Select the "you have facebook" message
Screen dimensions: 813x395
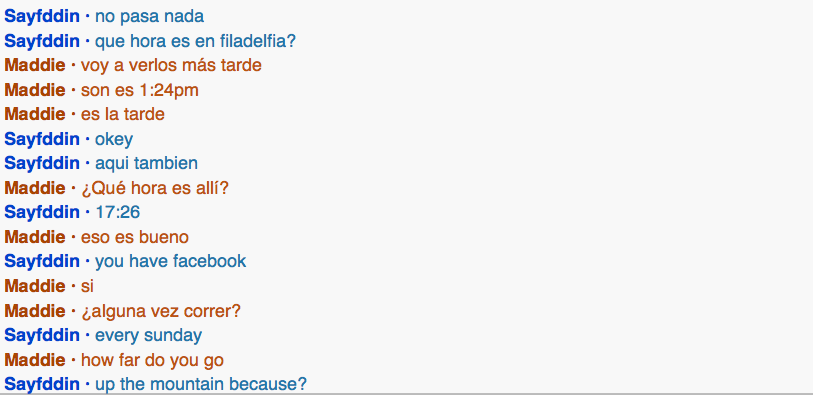(171, 261)
